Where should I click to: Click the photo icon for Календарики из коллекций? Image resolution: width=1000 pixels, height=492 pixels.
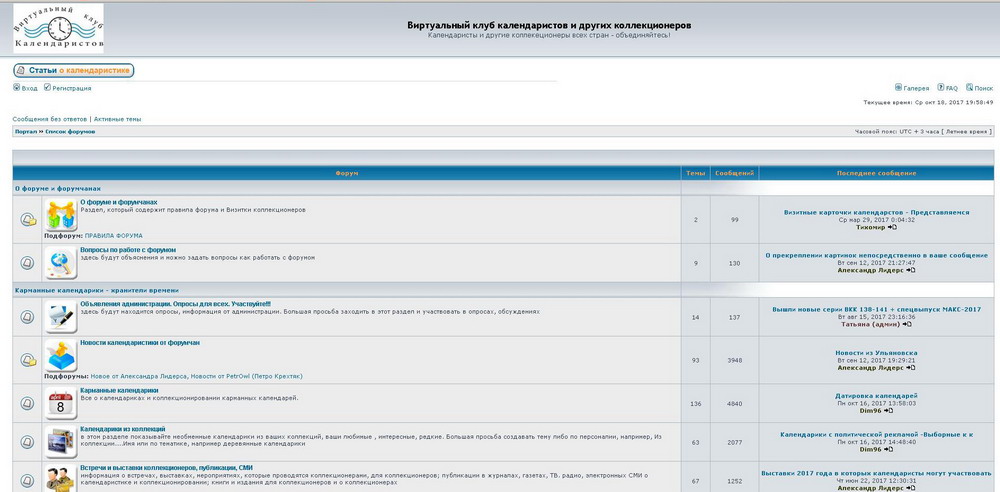61,441
